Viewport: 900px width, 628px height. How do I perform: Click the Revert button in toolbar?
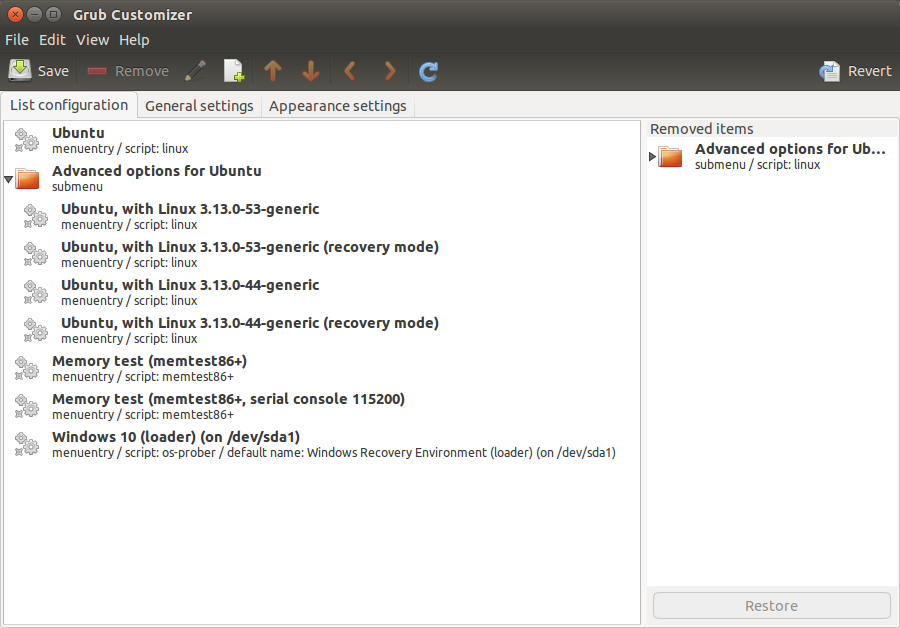[855, 71]
